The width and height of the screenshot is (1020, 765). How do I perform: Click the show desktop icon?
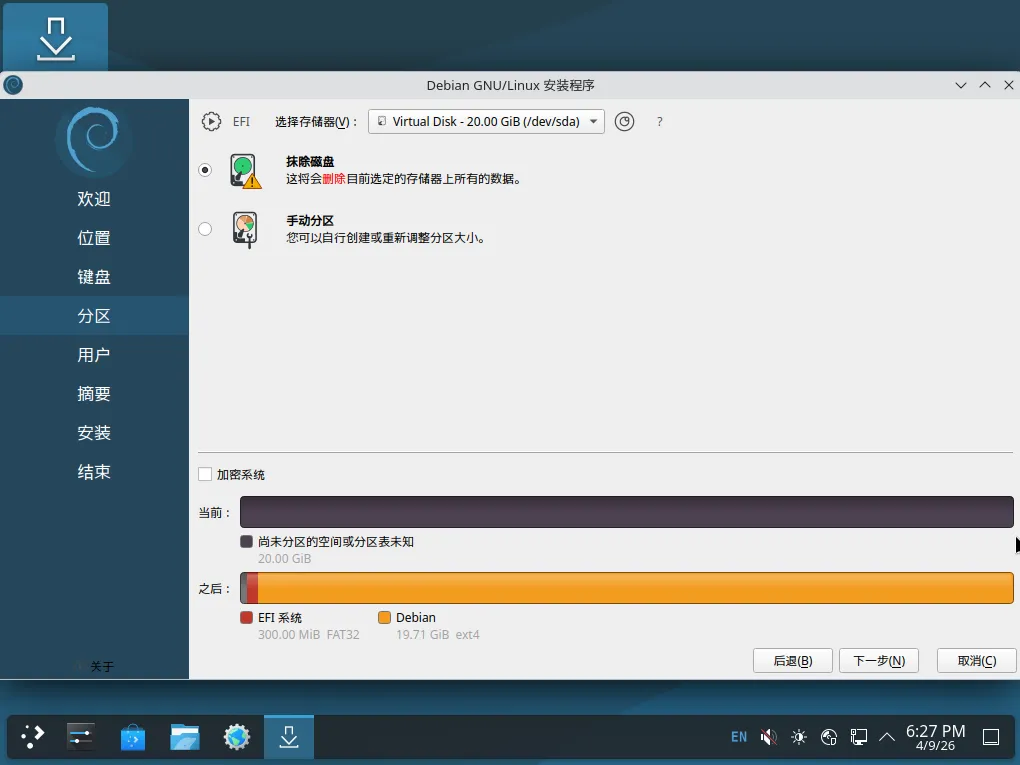[x=991, y=737]
